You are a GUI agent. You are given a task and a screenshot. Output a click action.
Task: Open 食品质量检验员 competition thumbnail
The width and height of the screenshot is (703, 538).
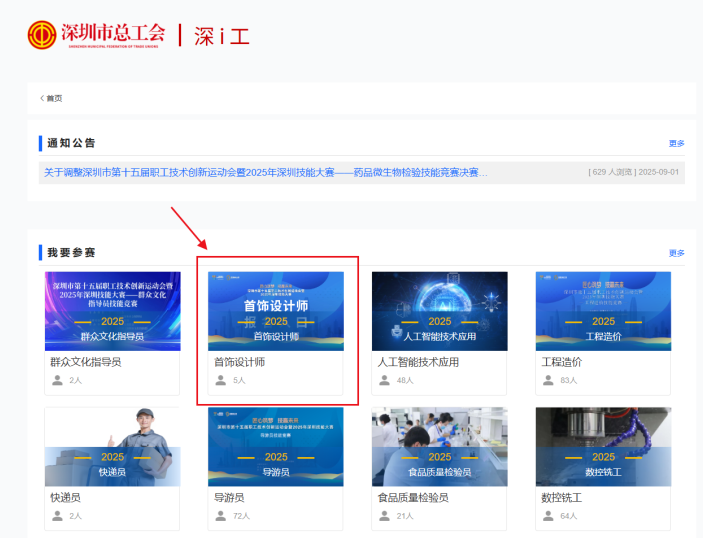440,447
